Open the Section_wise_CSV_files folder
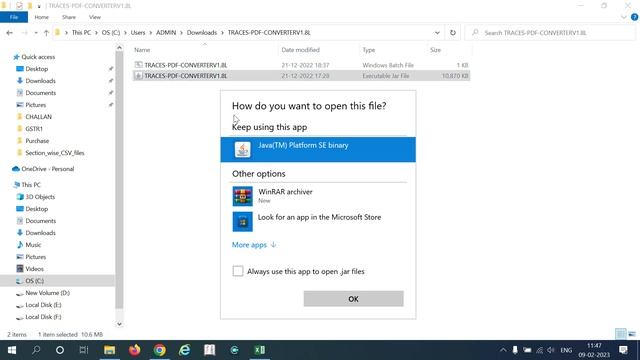 (54, 153)
